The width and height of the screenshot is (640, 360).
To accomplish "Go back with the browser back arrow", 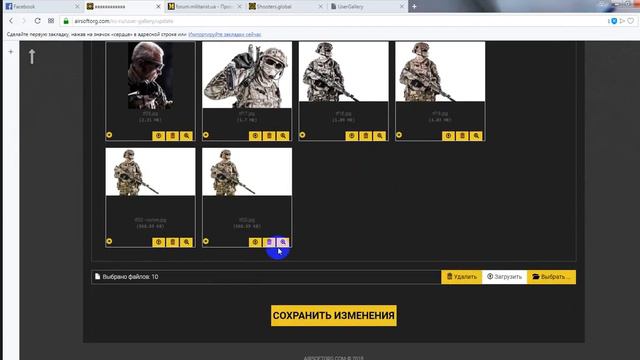I will pyautogui.click(x=11, y=21).
